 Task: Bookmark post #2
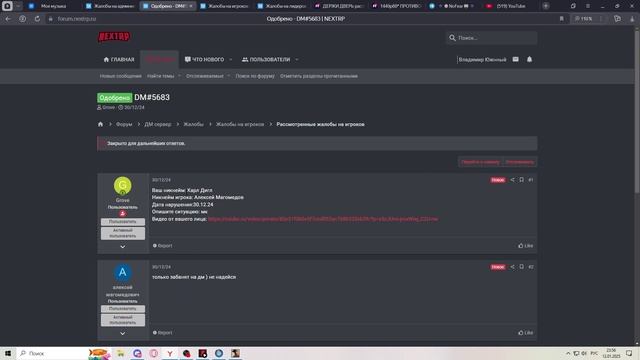click(x=521, y=267)
